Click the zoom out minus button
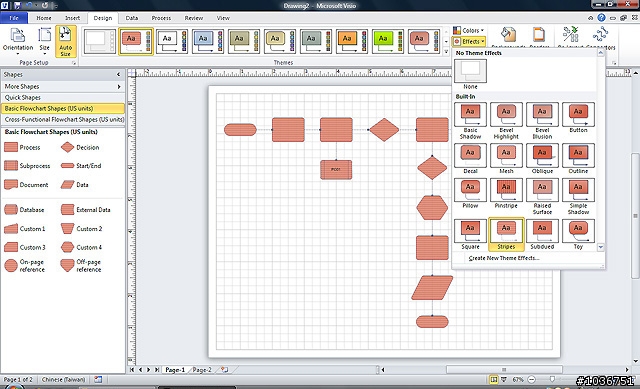Screen dimensions: 640x389 (x=531, y=380)
